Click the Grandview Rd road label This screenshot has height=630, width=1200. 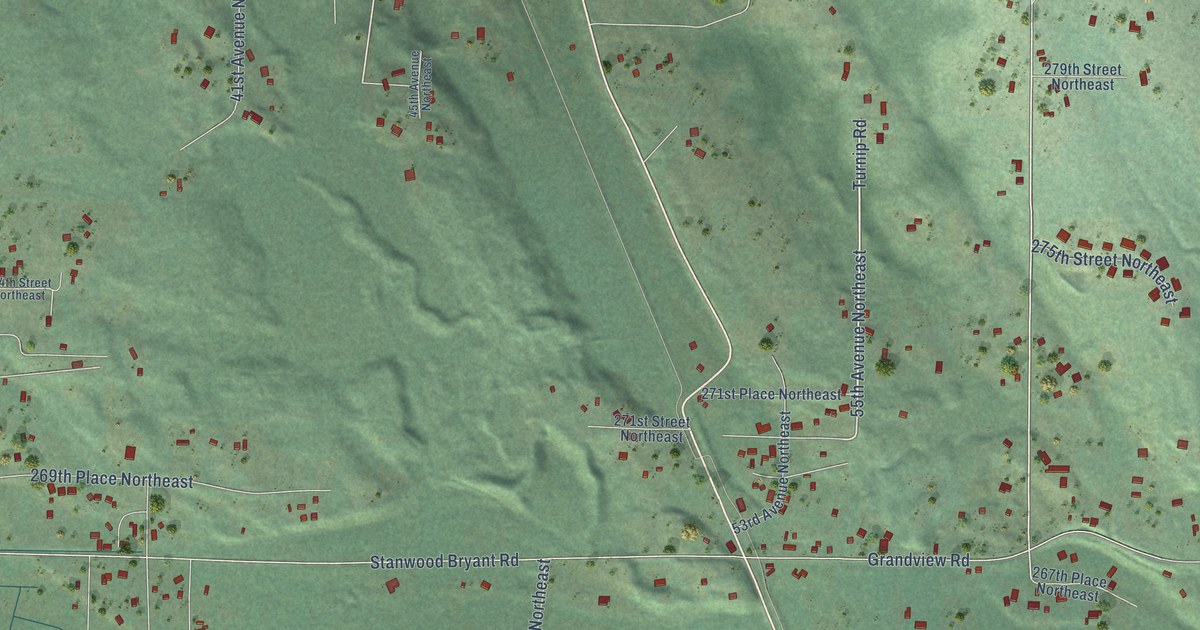click(x=919, y=560)
